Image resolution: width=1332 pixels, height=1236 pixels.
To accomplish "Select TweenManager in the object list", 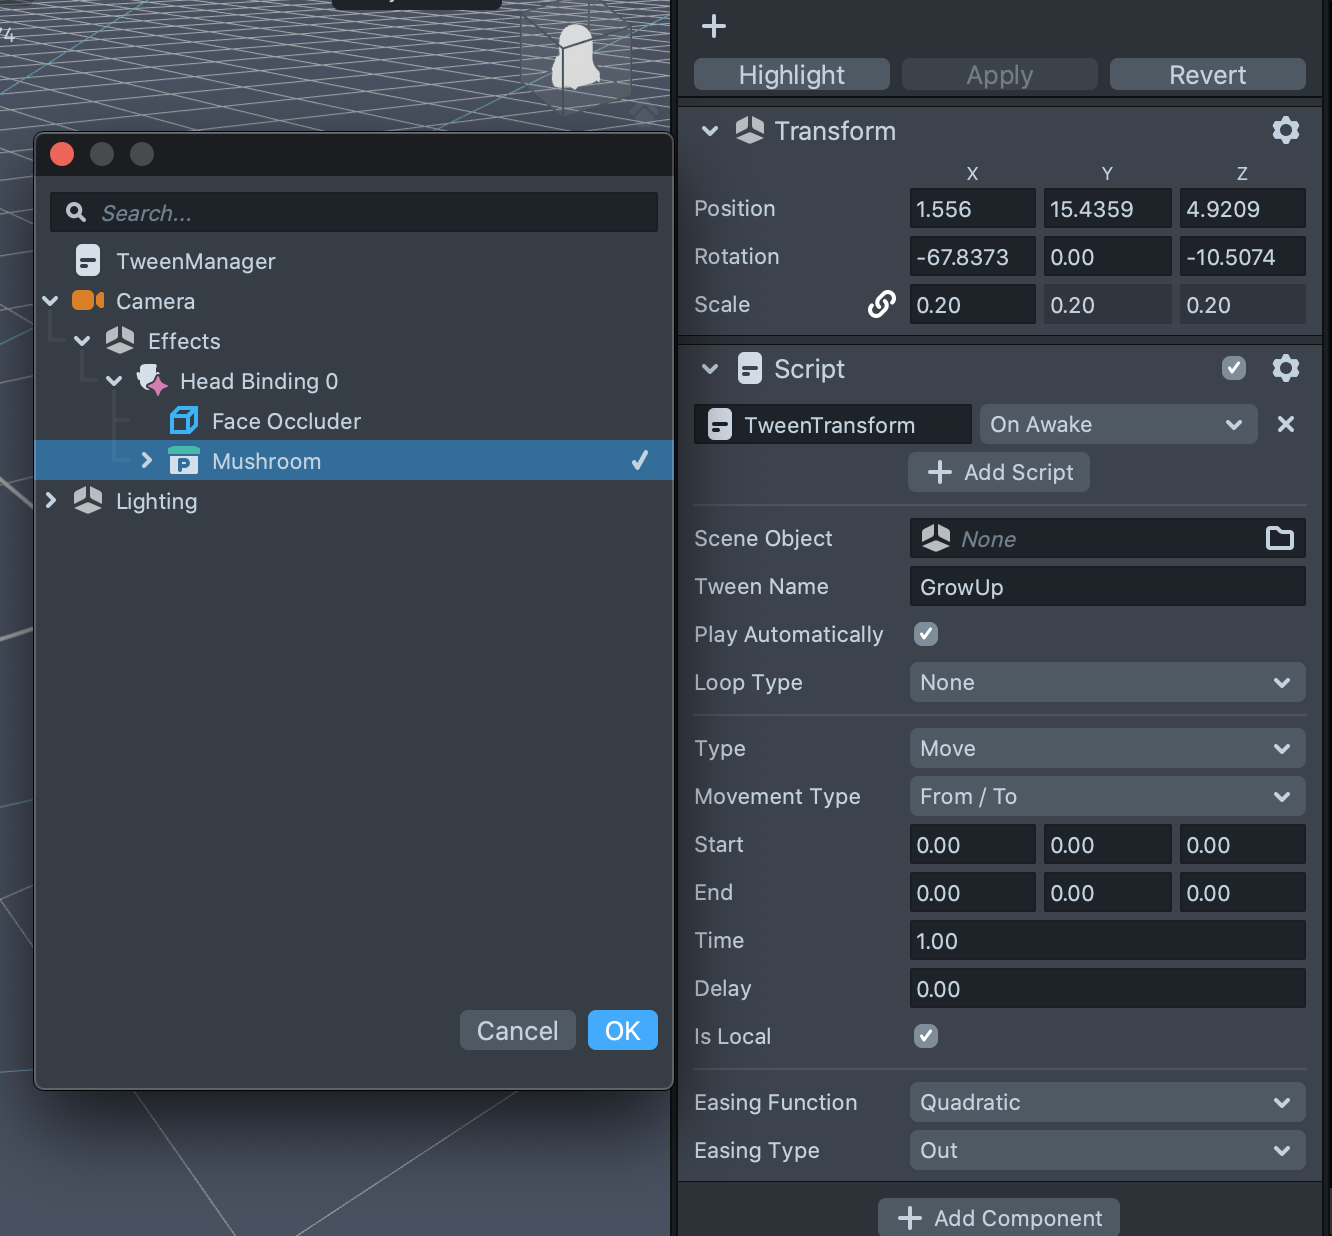I will 195,261.
